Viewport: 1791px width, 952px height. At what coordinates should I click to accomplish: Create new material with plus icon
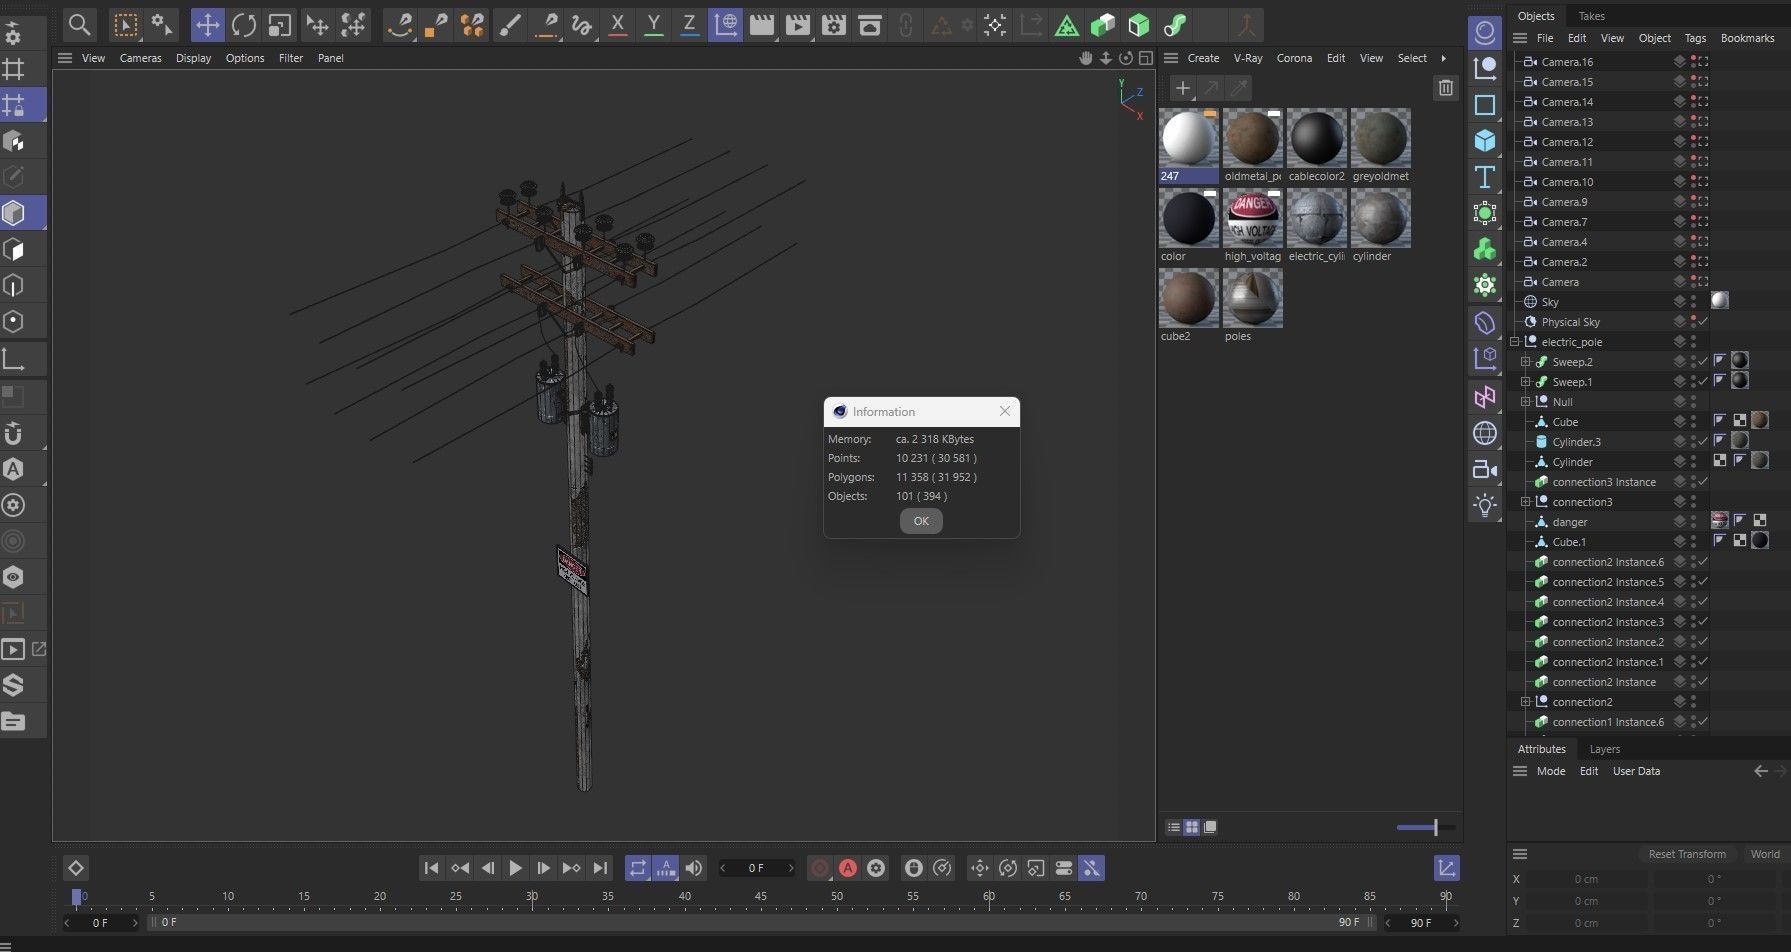tap(1182, 88)
